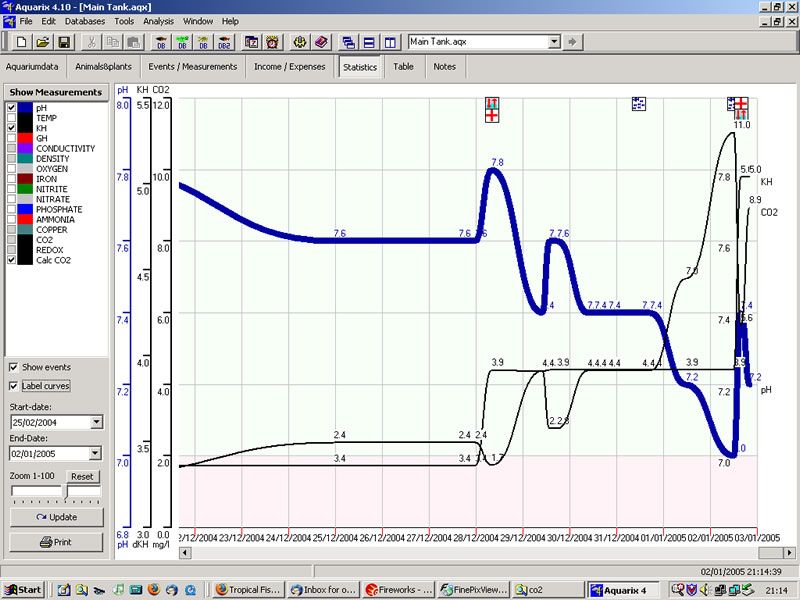The width and height of the screenshot is (800, 600).
Task: Click the volume speaker tray icon
Action: 705,590
